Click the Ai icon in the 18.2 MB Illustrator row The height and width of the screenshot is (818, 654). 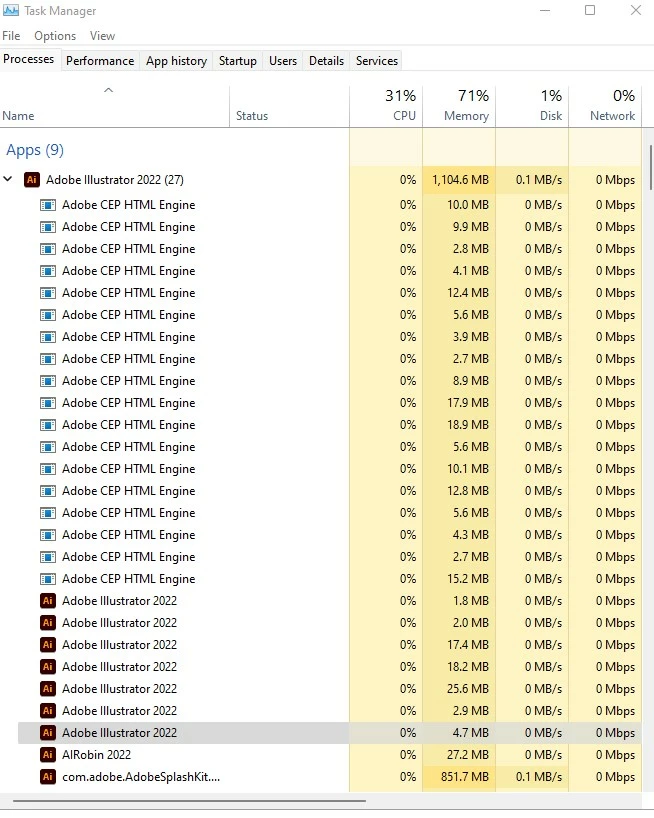[x=48, y=667]
